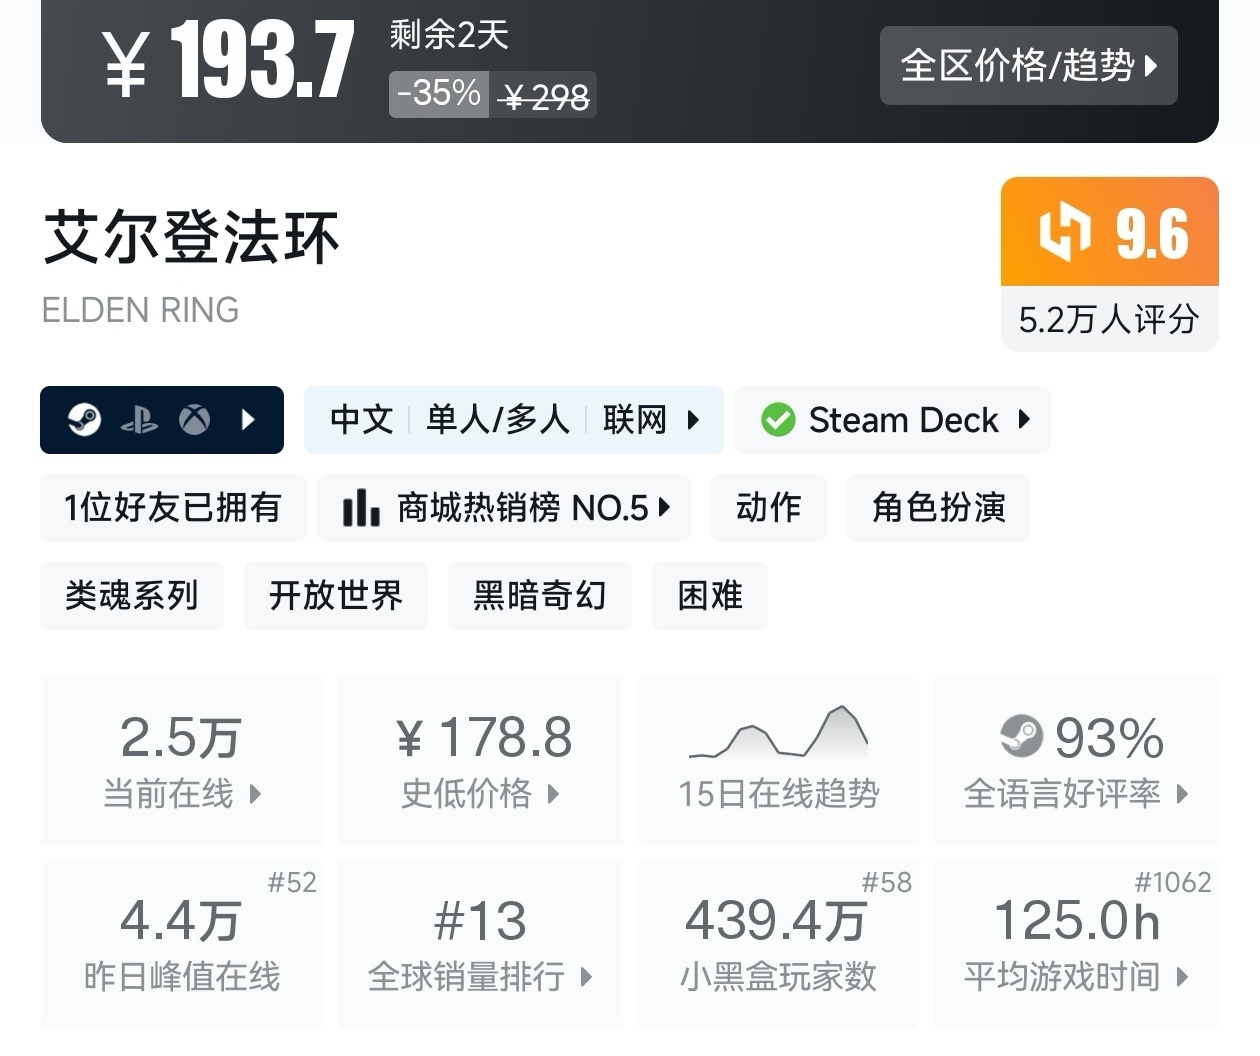This screenshot has width=1260, height=1056.
Task: Click the bar chart icon for 商城热销榜
Action: pos(361,508)
